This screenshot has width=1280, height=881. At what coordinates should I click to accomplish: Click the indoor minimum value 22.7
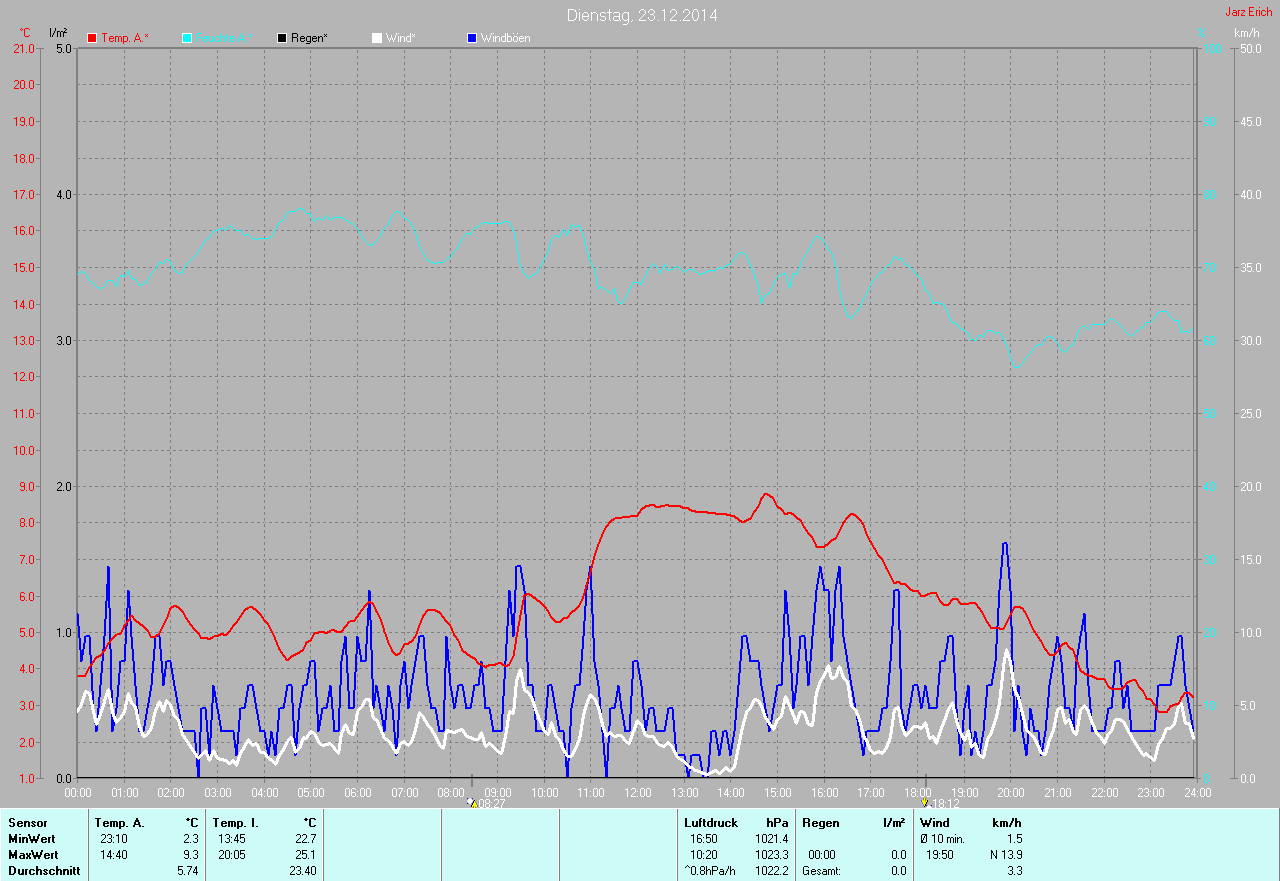coord(306,838)
